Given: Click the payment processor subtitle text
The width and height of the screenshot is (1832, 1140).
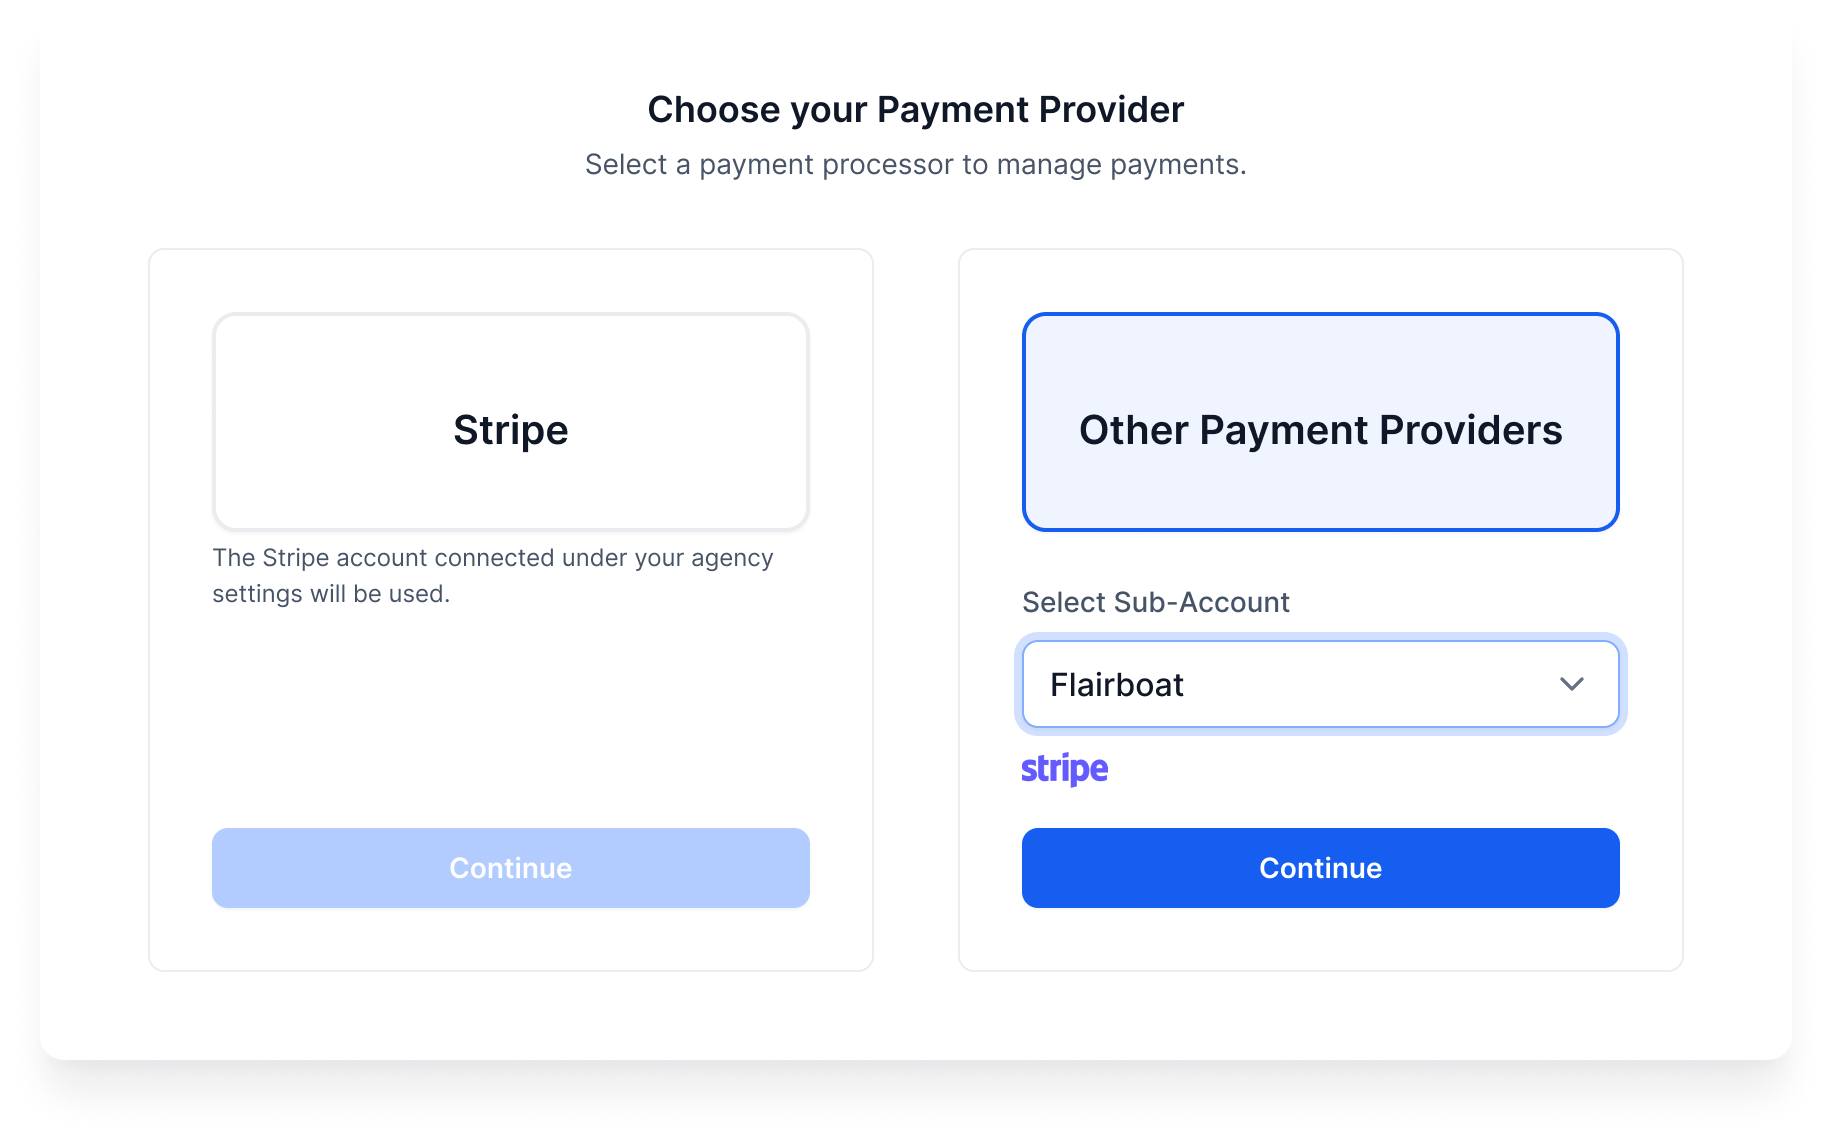Looking at the screenshot, I should (915, 164).
